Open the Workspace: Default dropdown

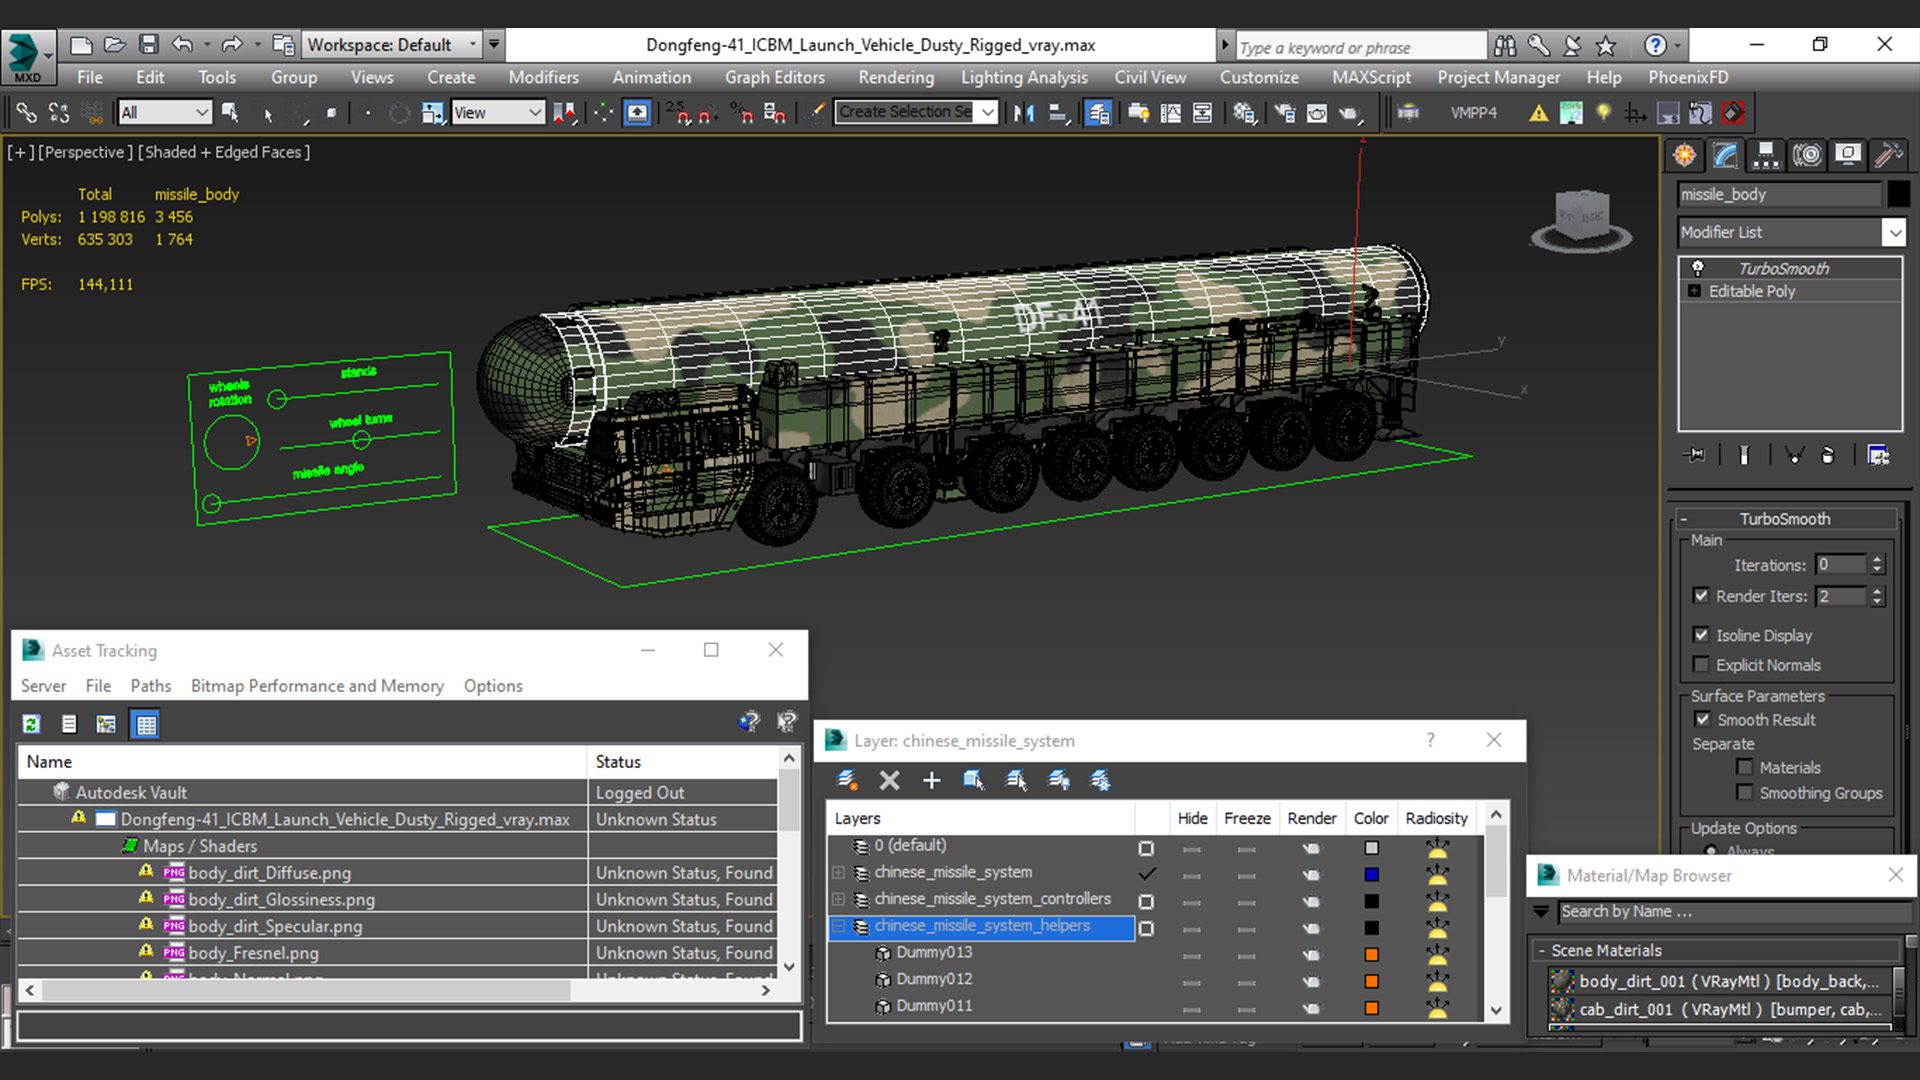click(x=390, y=45)
